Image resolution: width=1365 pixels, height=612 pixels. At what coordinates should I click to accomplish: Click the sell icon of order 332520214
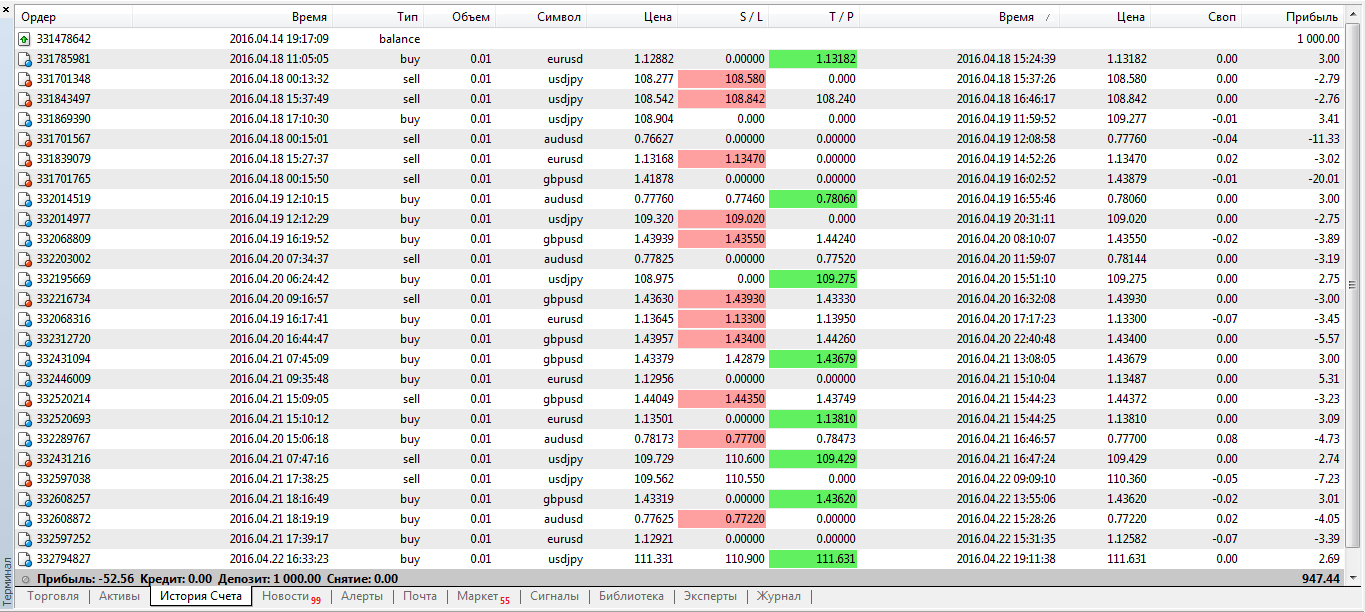(x=25, y=399)
